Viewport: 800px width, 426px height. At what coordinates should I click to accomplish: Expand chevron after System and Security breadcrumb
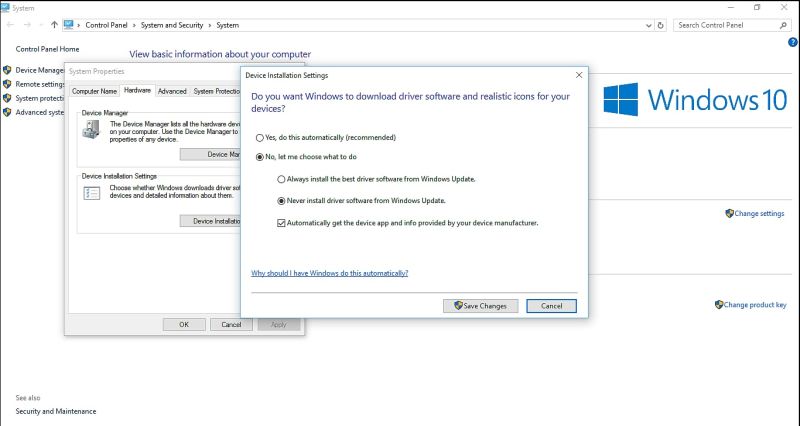210,25
